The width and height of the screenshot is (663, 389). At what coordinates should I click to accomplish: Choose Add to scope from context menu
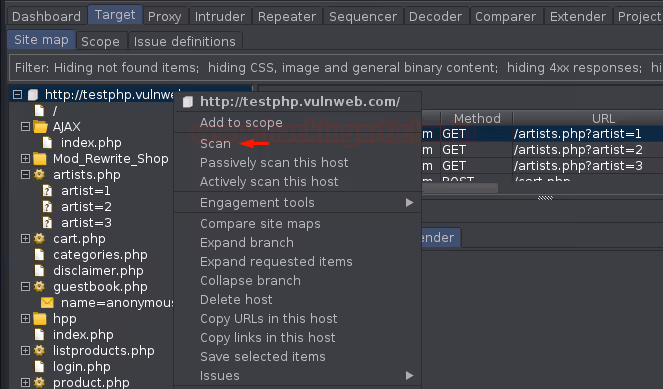coord(298,123)
